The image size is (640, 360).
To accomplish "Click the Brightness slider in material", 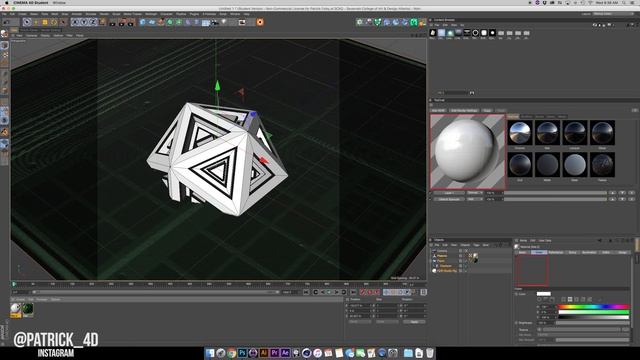I will tap(592, 323).
